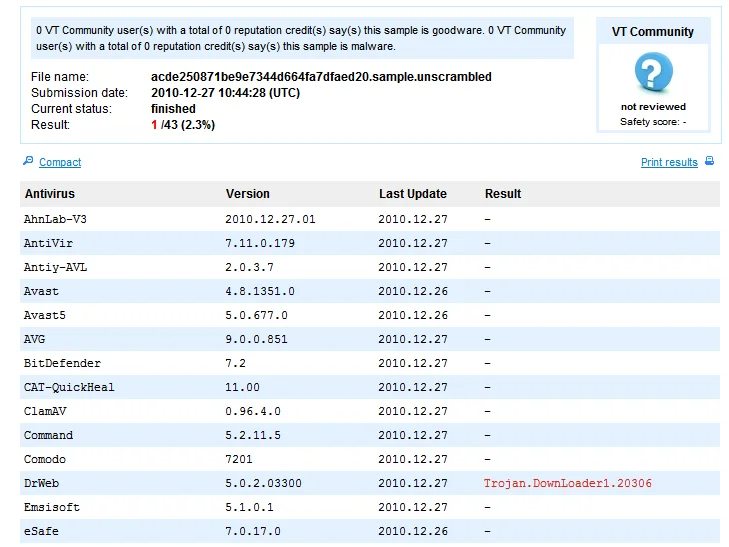
Task: Click the Avast row's last update 2010.12.26
Action: [413, 291]
